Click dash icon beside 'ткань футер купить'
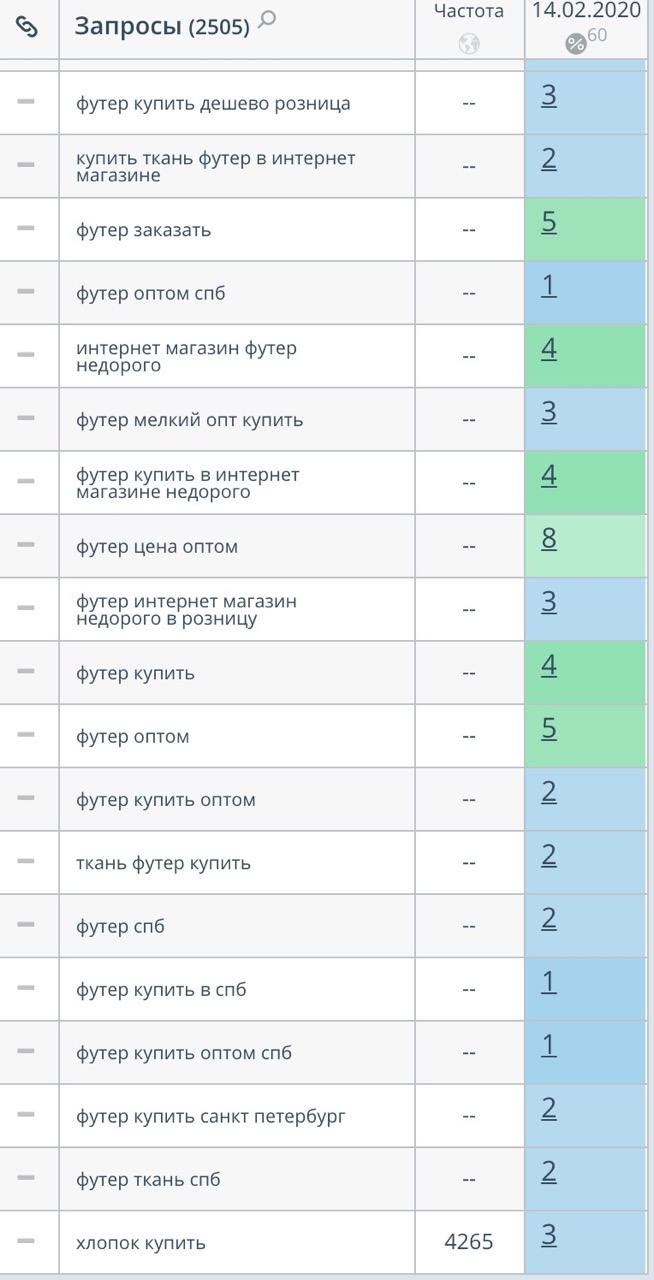Screen dimensions: 654x1280 [x=26, y=861]
